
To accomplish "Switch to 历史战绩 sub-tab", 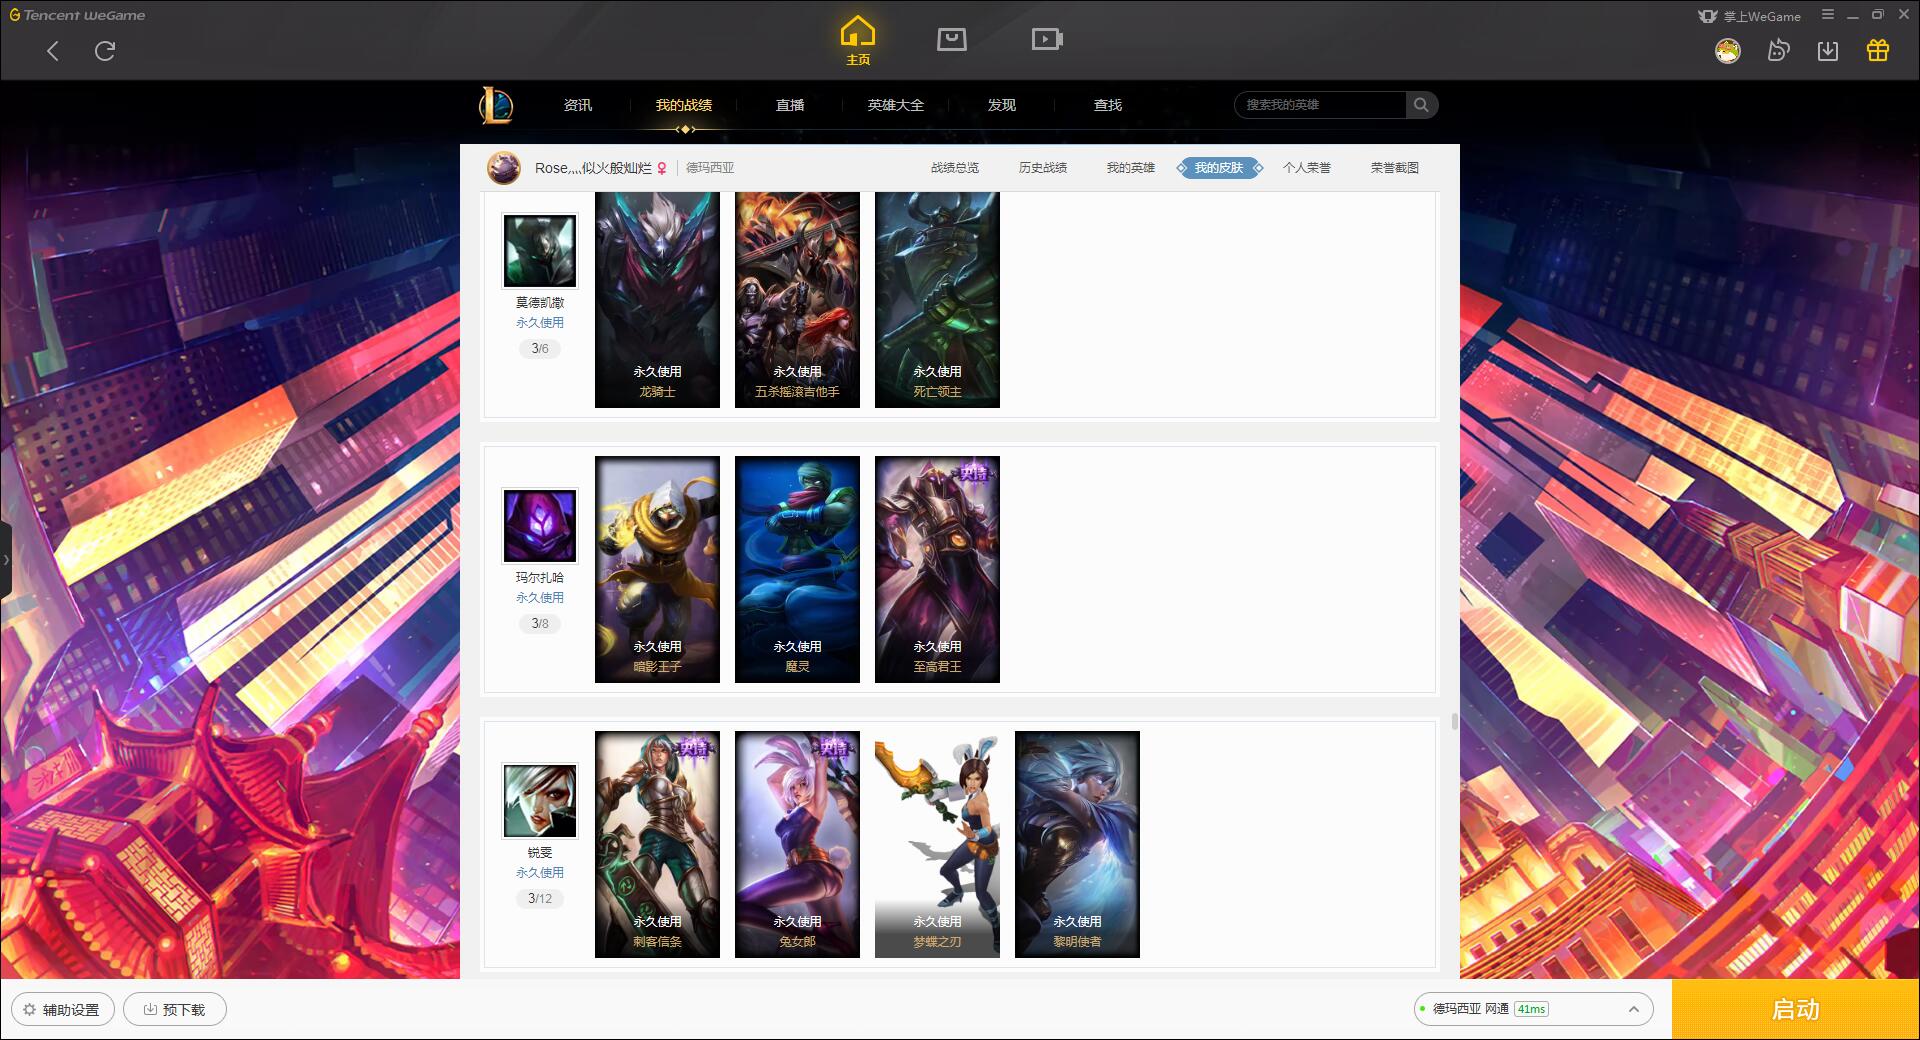I will point(1043,168).
